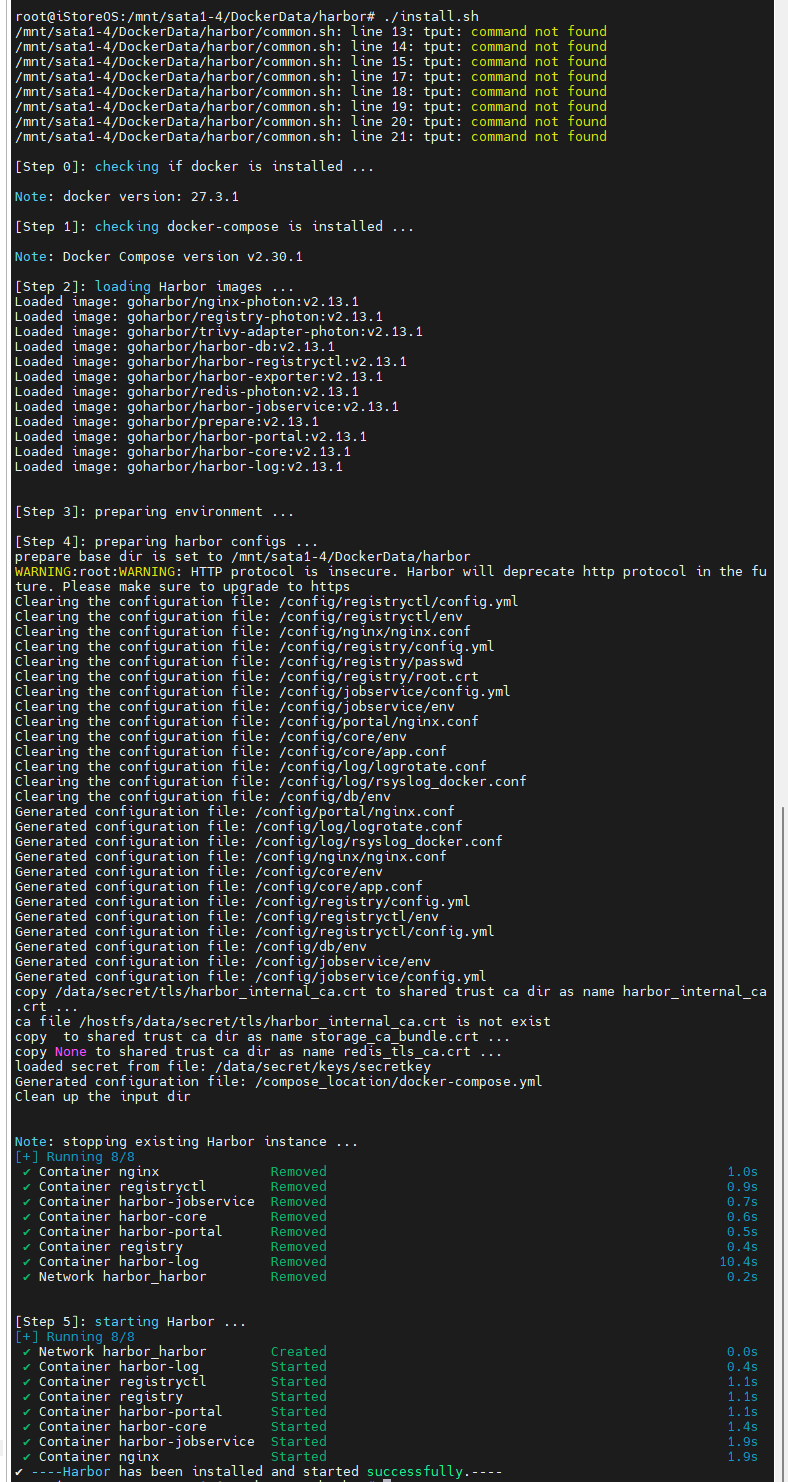Image resolution: width=788 pixels, height=1482 pixels.
Task: Click the loaded goharbor/nginx-photon:v2.13.1 image line
Action: point(186,301)
